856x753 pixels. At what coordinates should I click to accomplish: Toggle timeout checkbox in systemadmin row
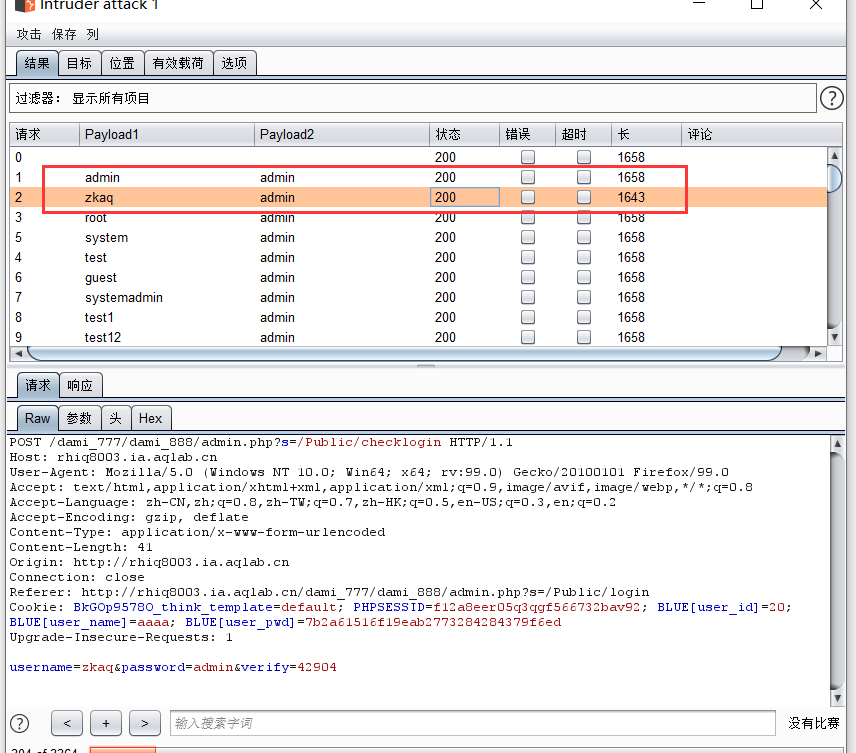[584, 297]
